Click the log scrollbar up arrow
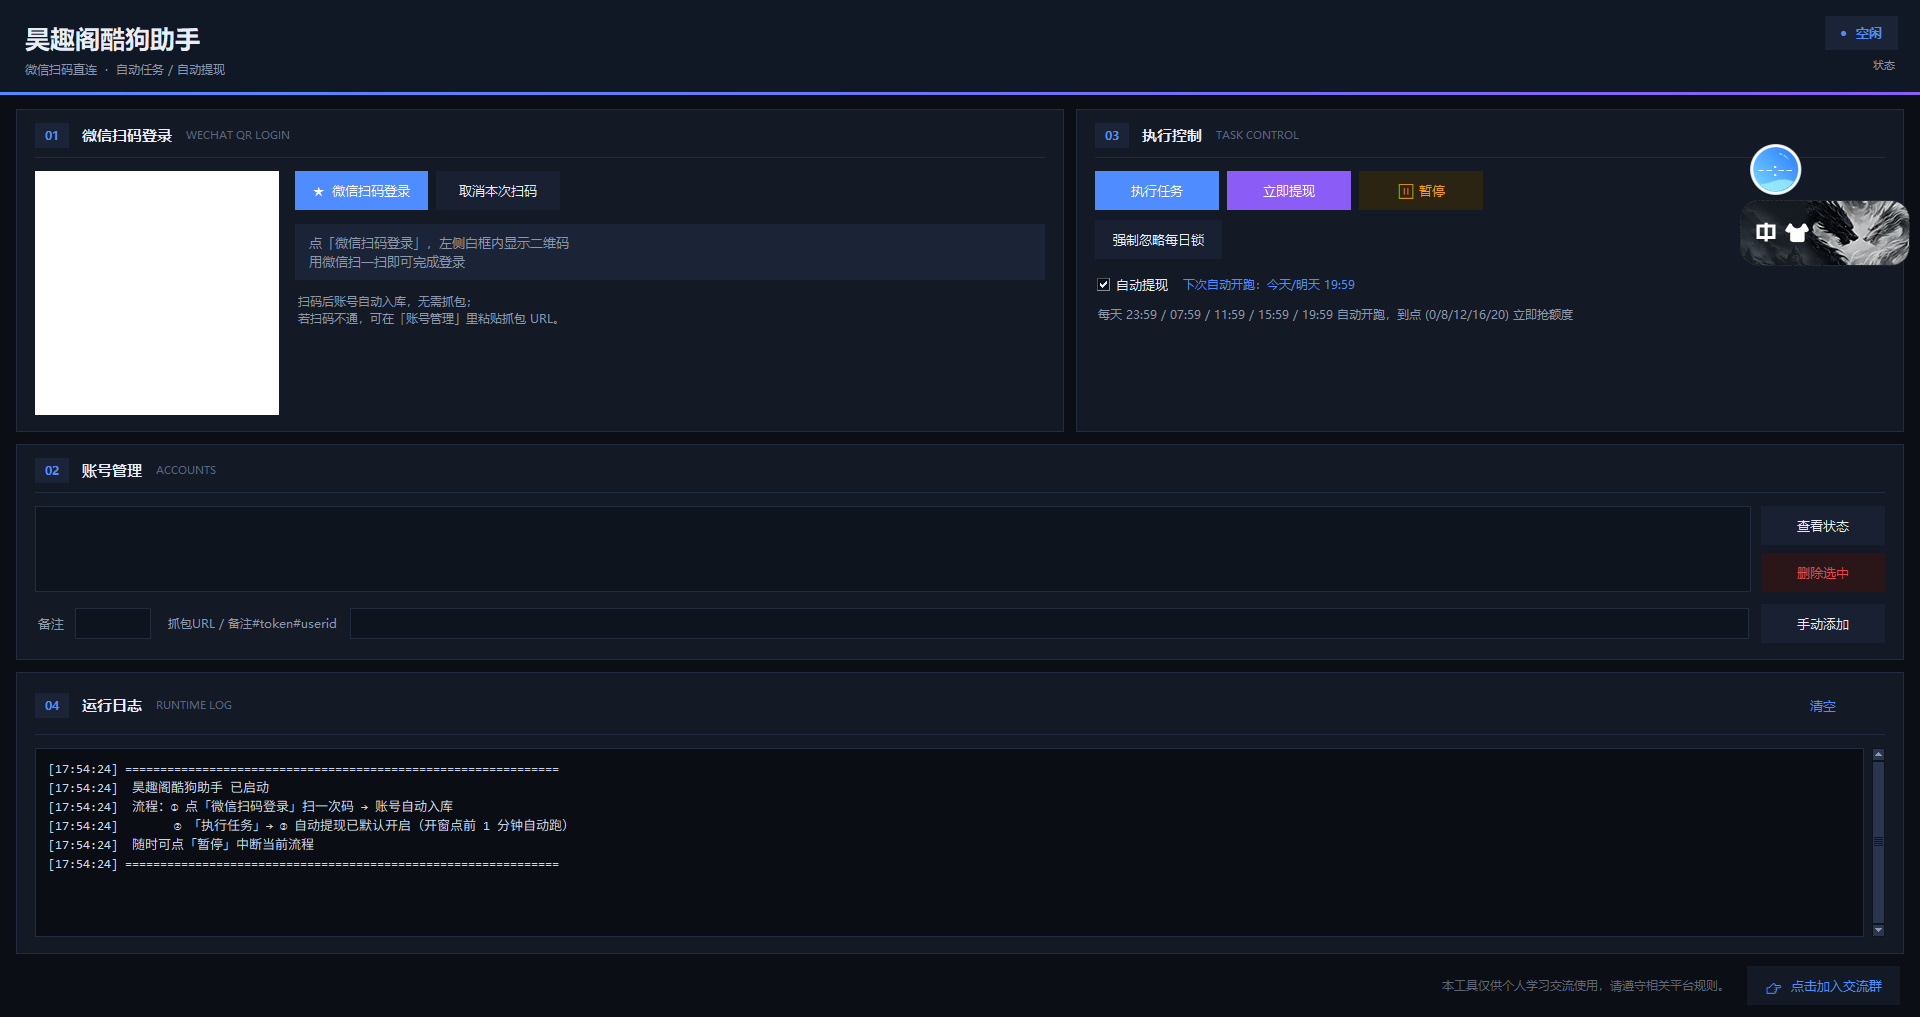This screenshot has width=1920, height=1017. pyautogui.click(x=1878, y=755)
